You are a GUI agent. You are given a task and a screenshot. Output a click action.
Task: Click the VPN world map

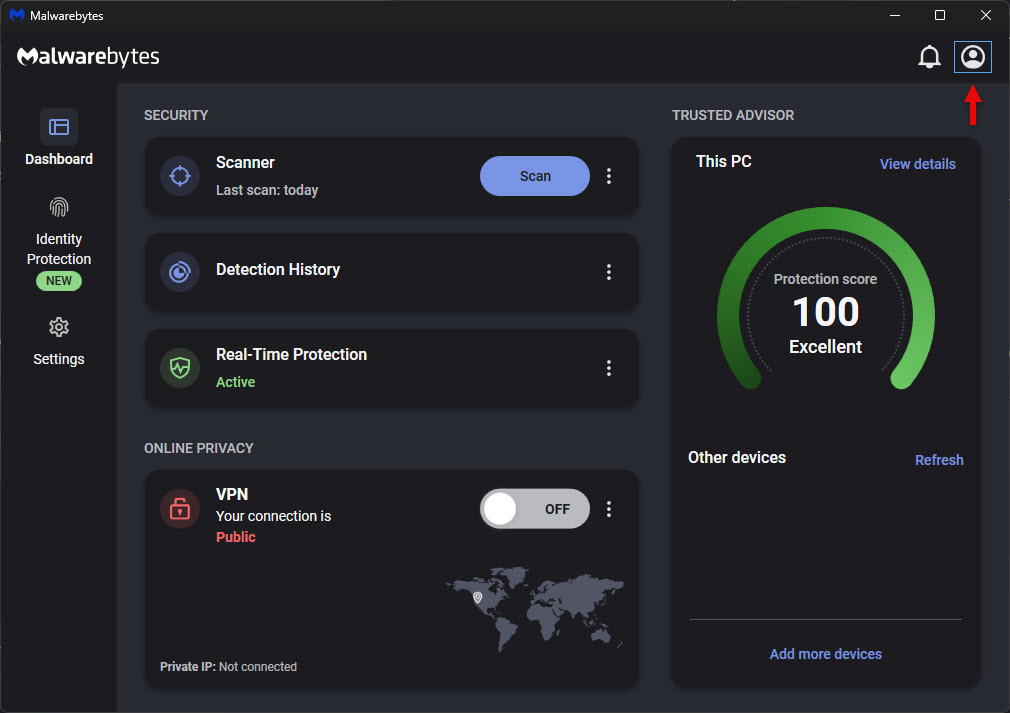click(535, 609)
